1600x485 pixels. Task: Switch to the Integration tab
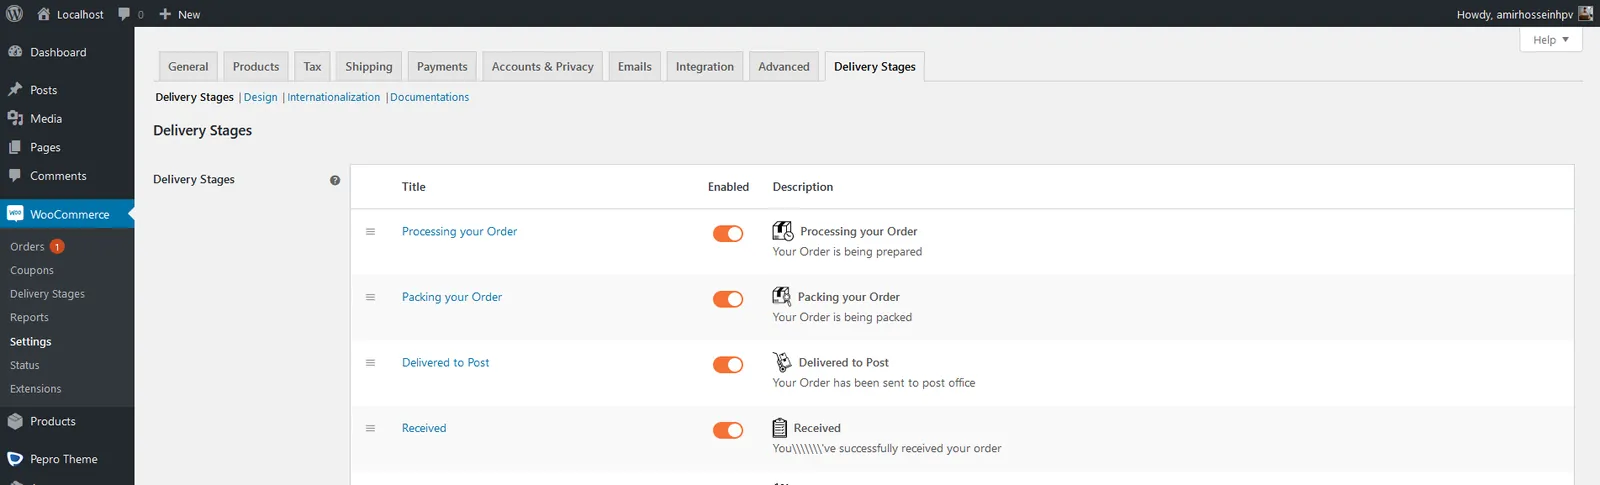(x=705, y=66)
